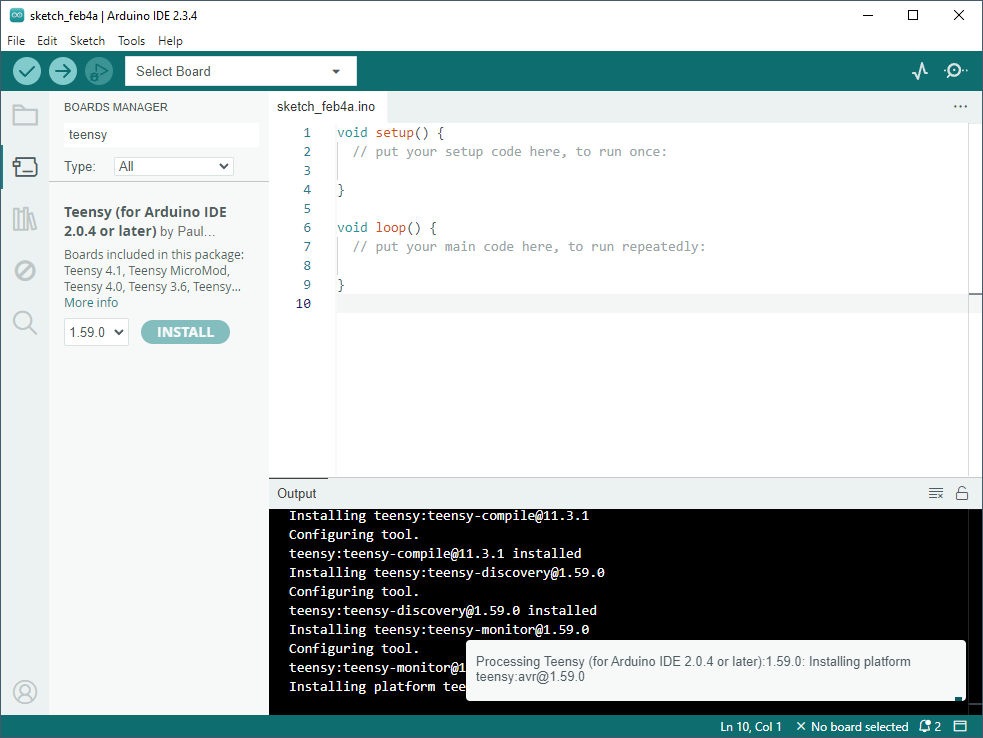Screen dimensions: 983x738
Task: Click 'Installing teensy:teensy-discovery@1.59.0' output line
Action: pyautogui.click(x=446, y=572)
